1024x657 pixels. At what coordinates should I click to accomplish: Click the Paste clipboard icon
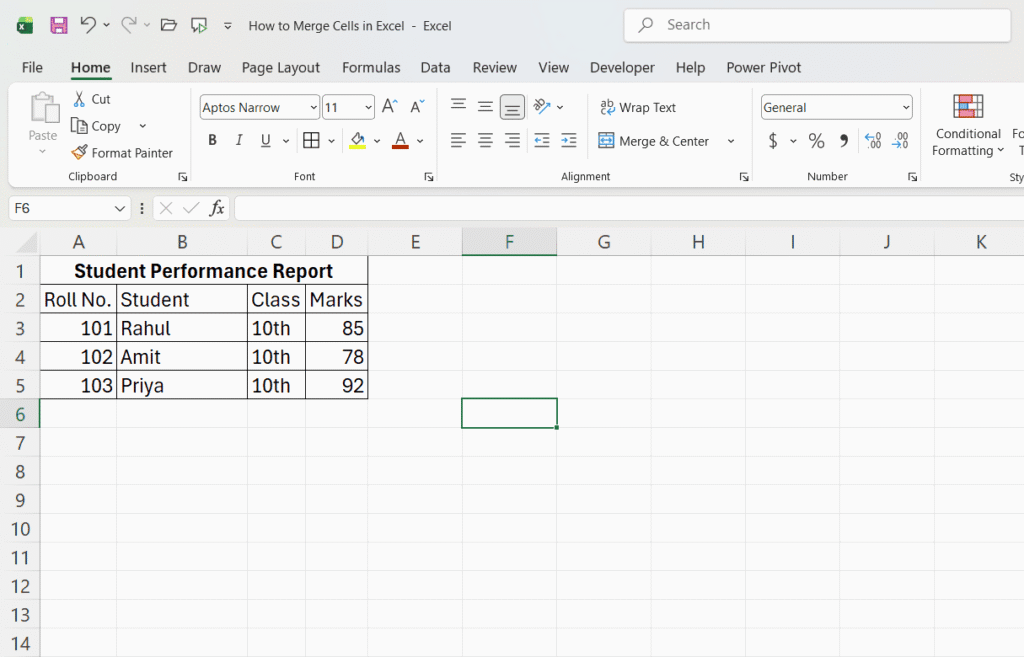pyautogui.click(x=44, y=107)
